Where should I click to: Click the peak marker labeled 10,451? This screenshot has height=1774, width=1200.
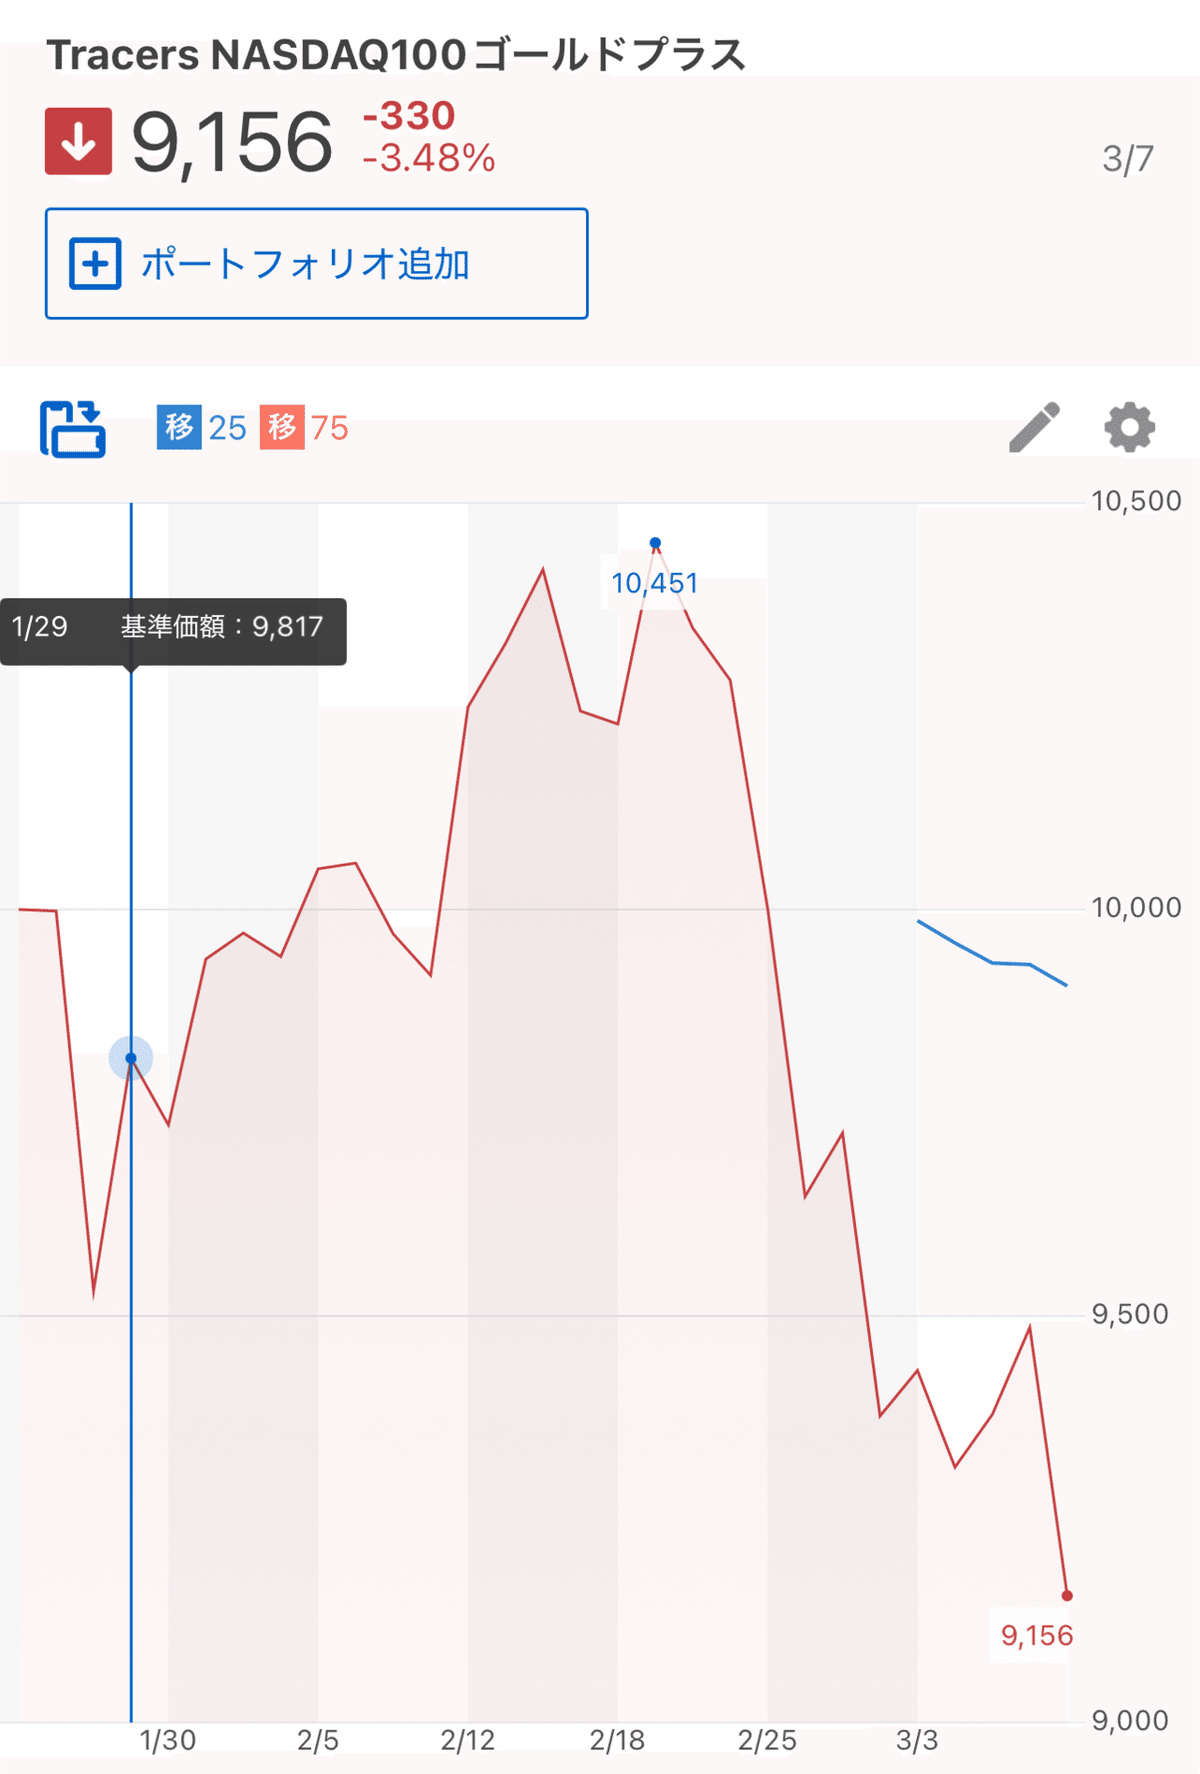click(x=655, y=541)
